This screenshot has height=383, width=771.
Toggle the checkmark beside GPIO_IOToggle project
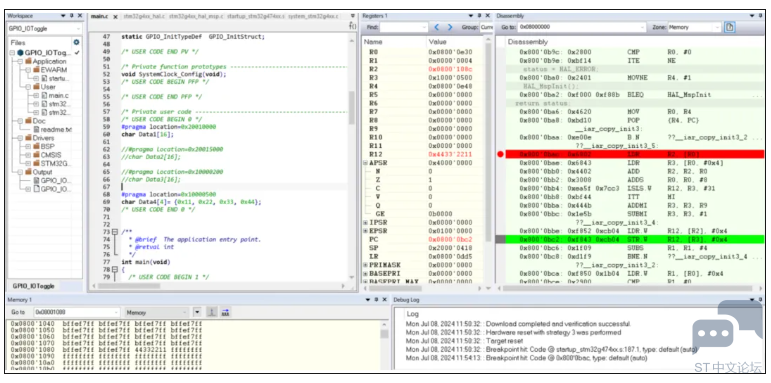tap(78, 53)
